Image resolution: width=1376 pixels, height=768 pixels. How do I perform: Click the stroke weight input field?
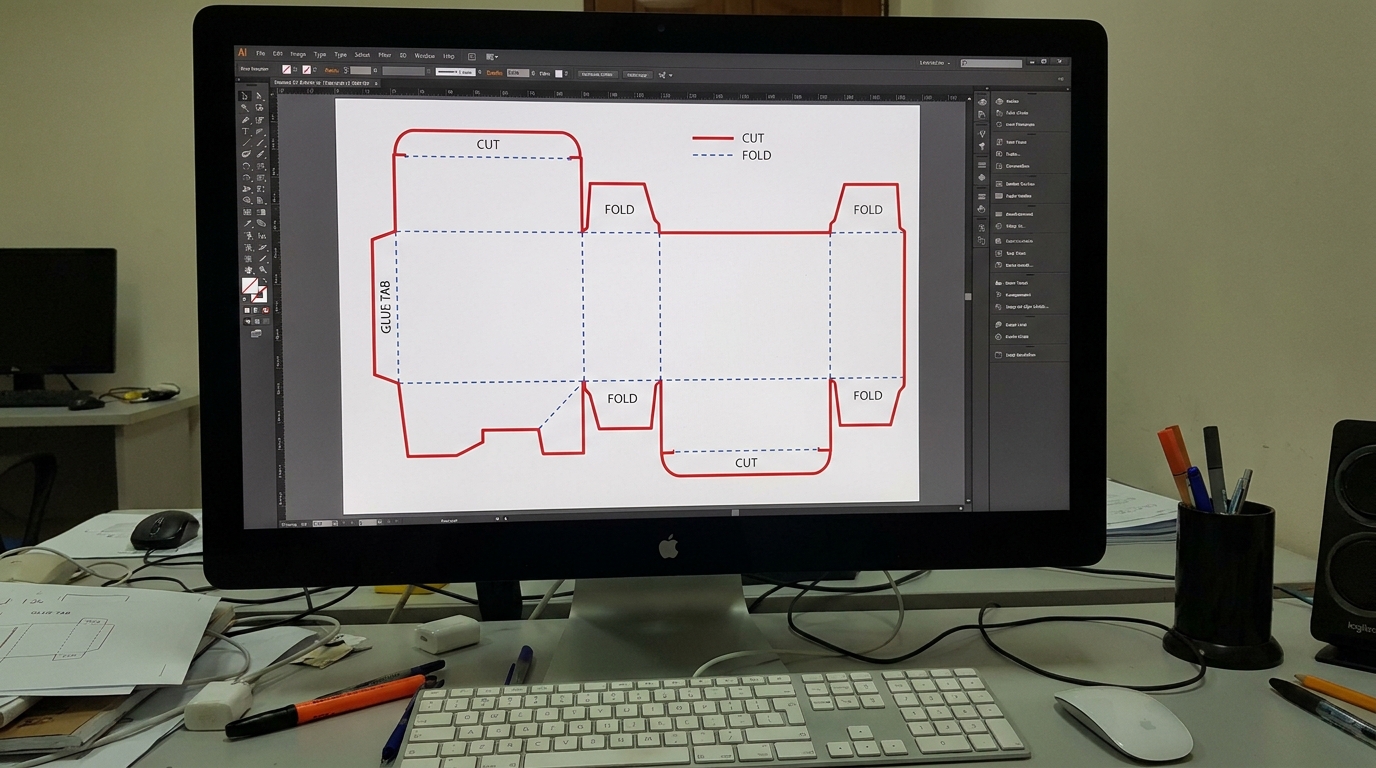pos(360,71)
